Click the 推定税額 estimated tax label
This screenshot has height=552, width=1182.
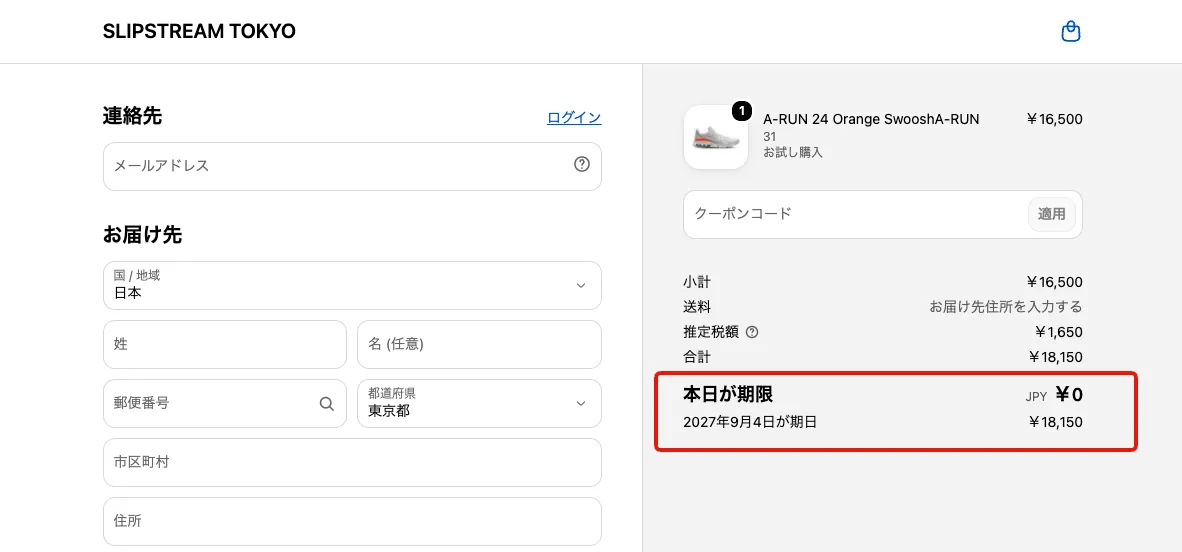click(711, 332)
